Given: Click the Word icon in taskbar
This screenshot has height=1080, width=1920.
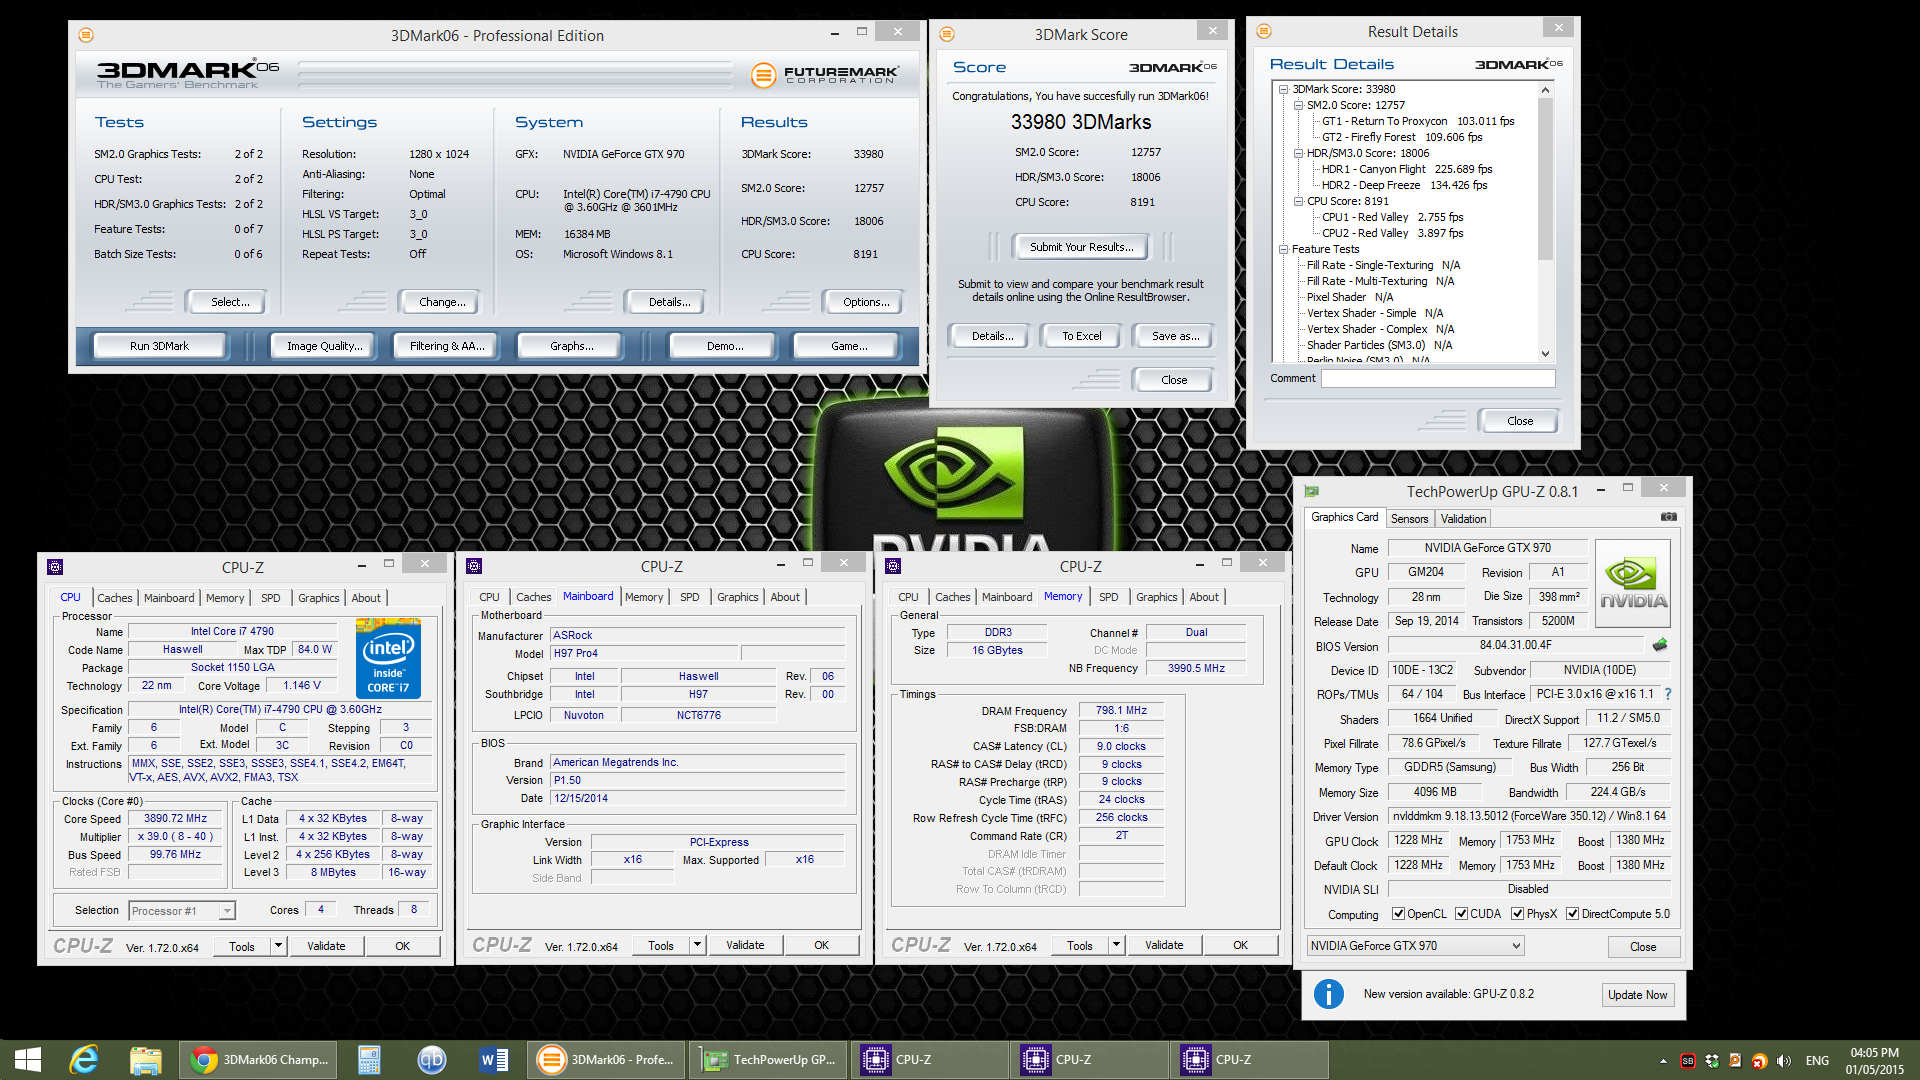Looking at the screenshot, I should tap(494, 1060).
